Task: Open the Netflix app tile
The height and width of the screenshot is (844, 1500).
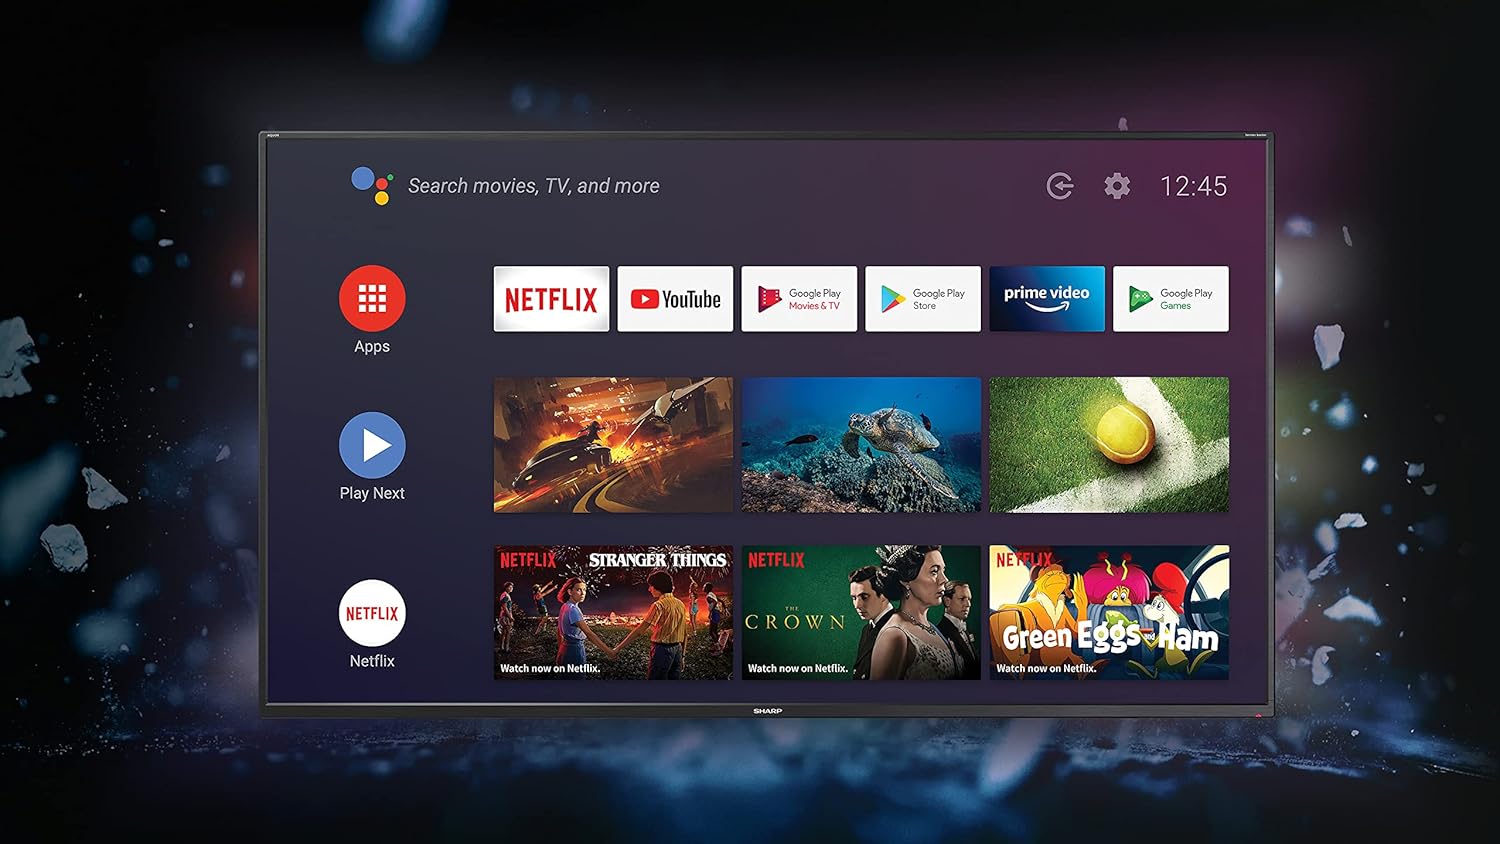Action: coord(551,297)
